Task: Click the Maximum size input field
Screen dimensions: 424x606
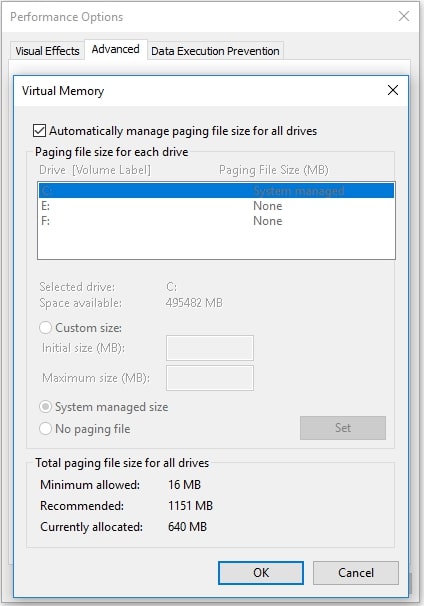Action: click(x=210, y=378)
